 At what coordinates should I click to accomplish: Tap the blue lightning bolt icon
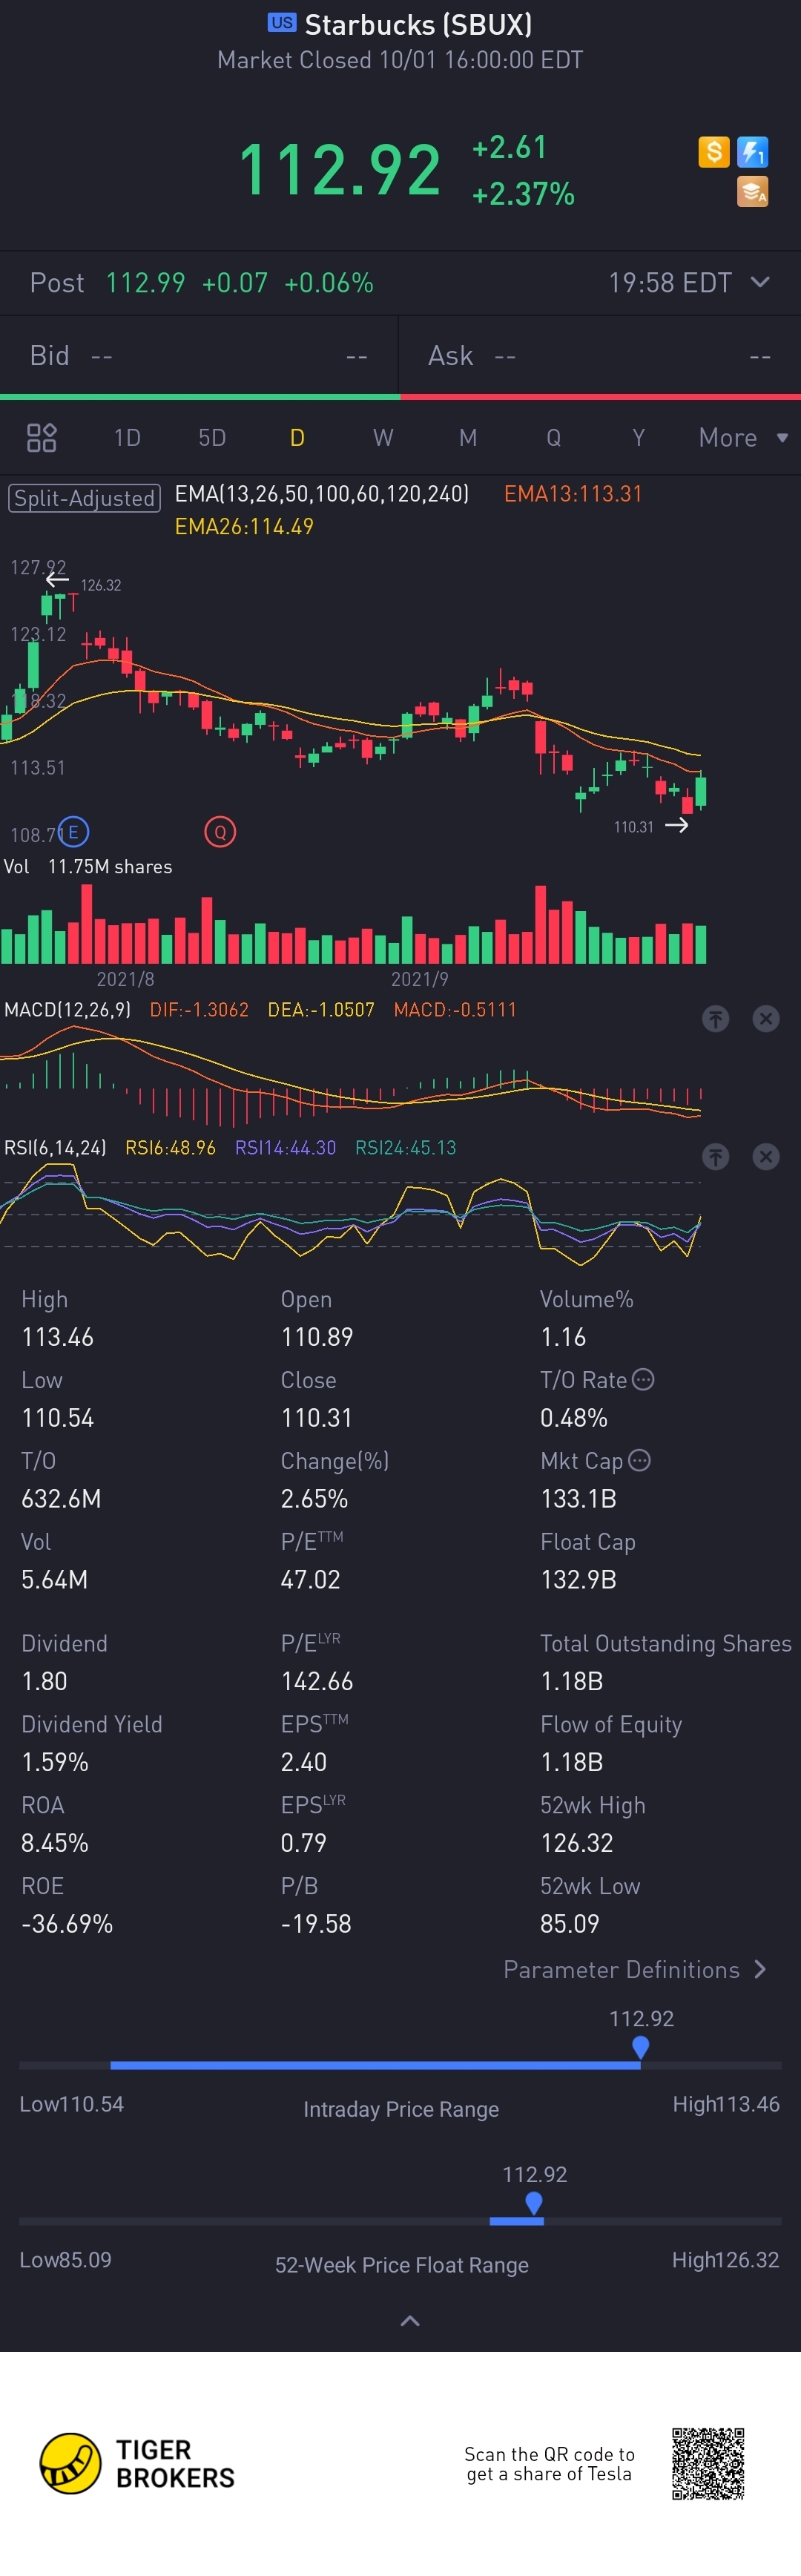pos(752,152)
